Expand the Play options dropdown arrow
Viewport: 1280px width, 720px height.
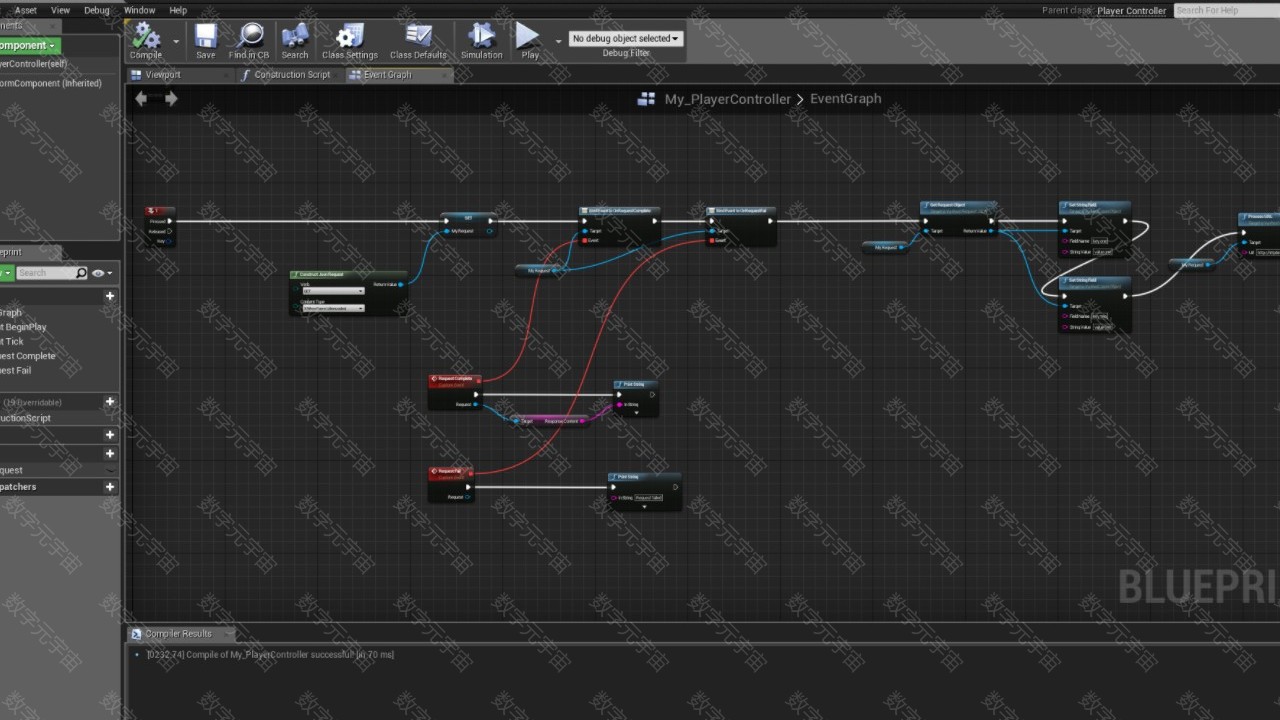coord(558,41)
